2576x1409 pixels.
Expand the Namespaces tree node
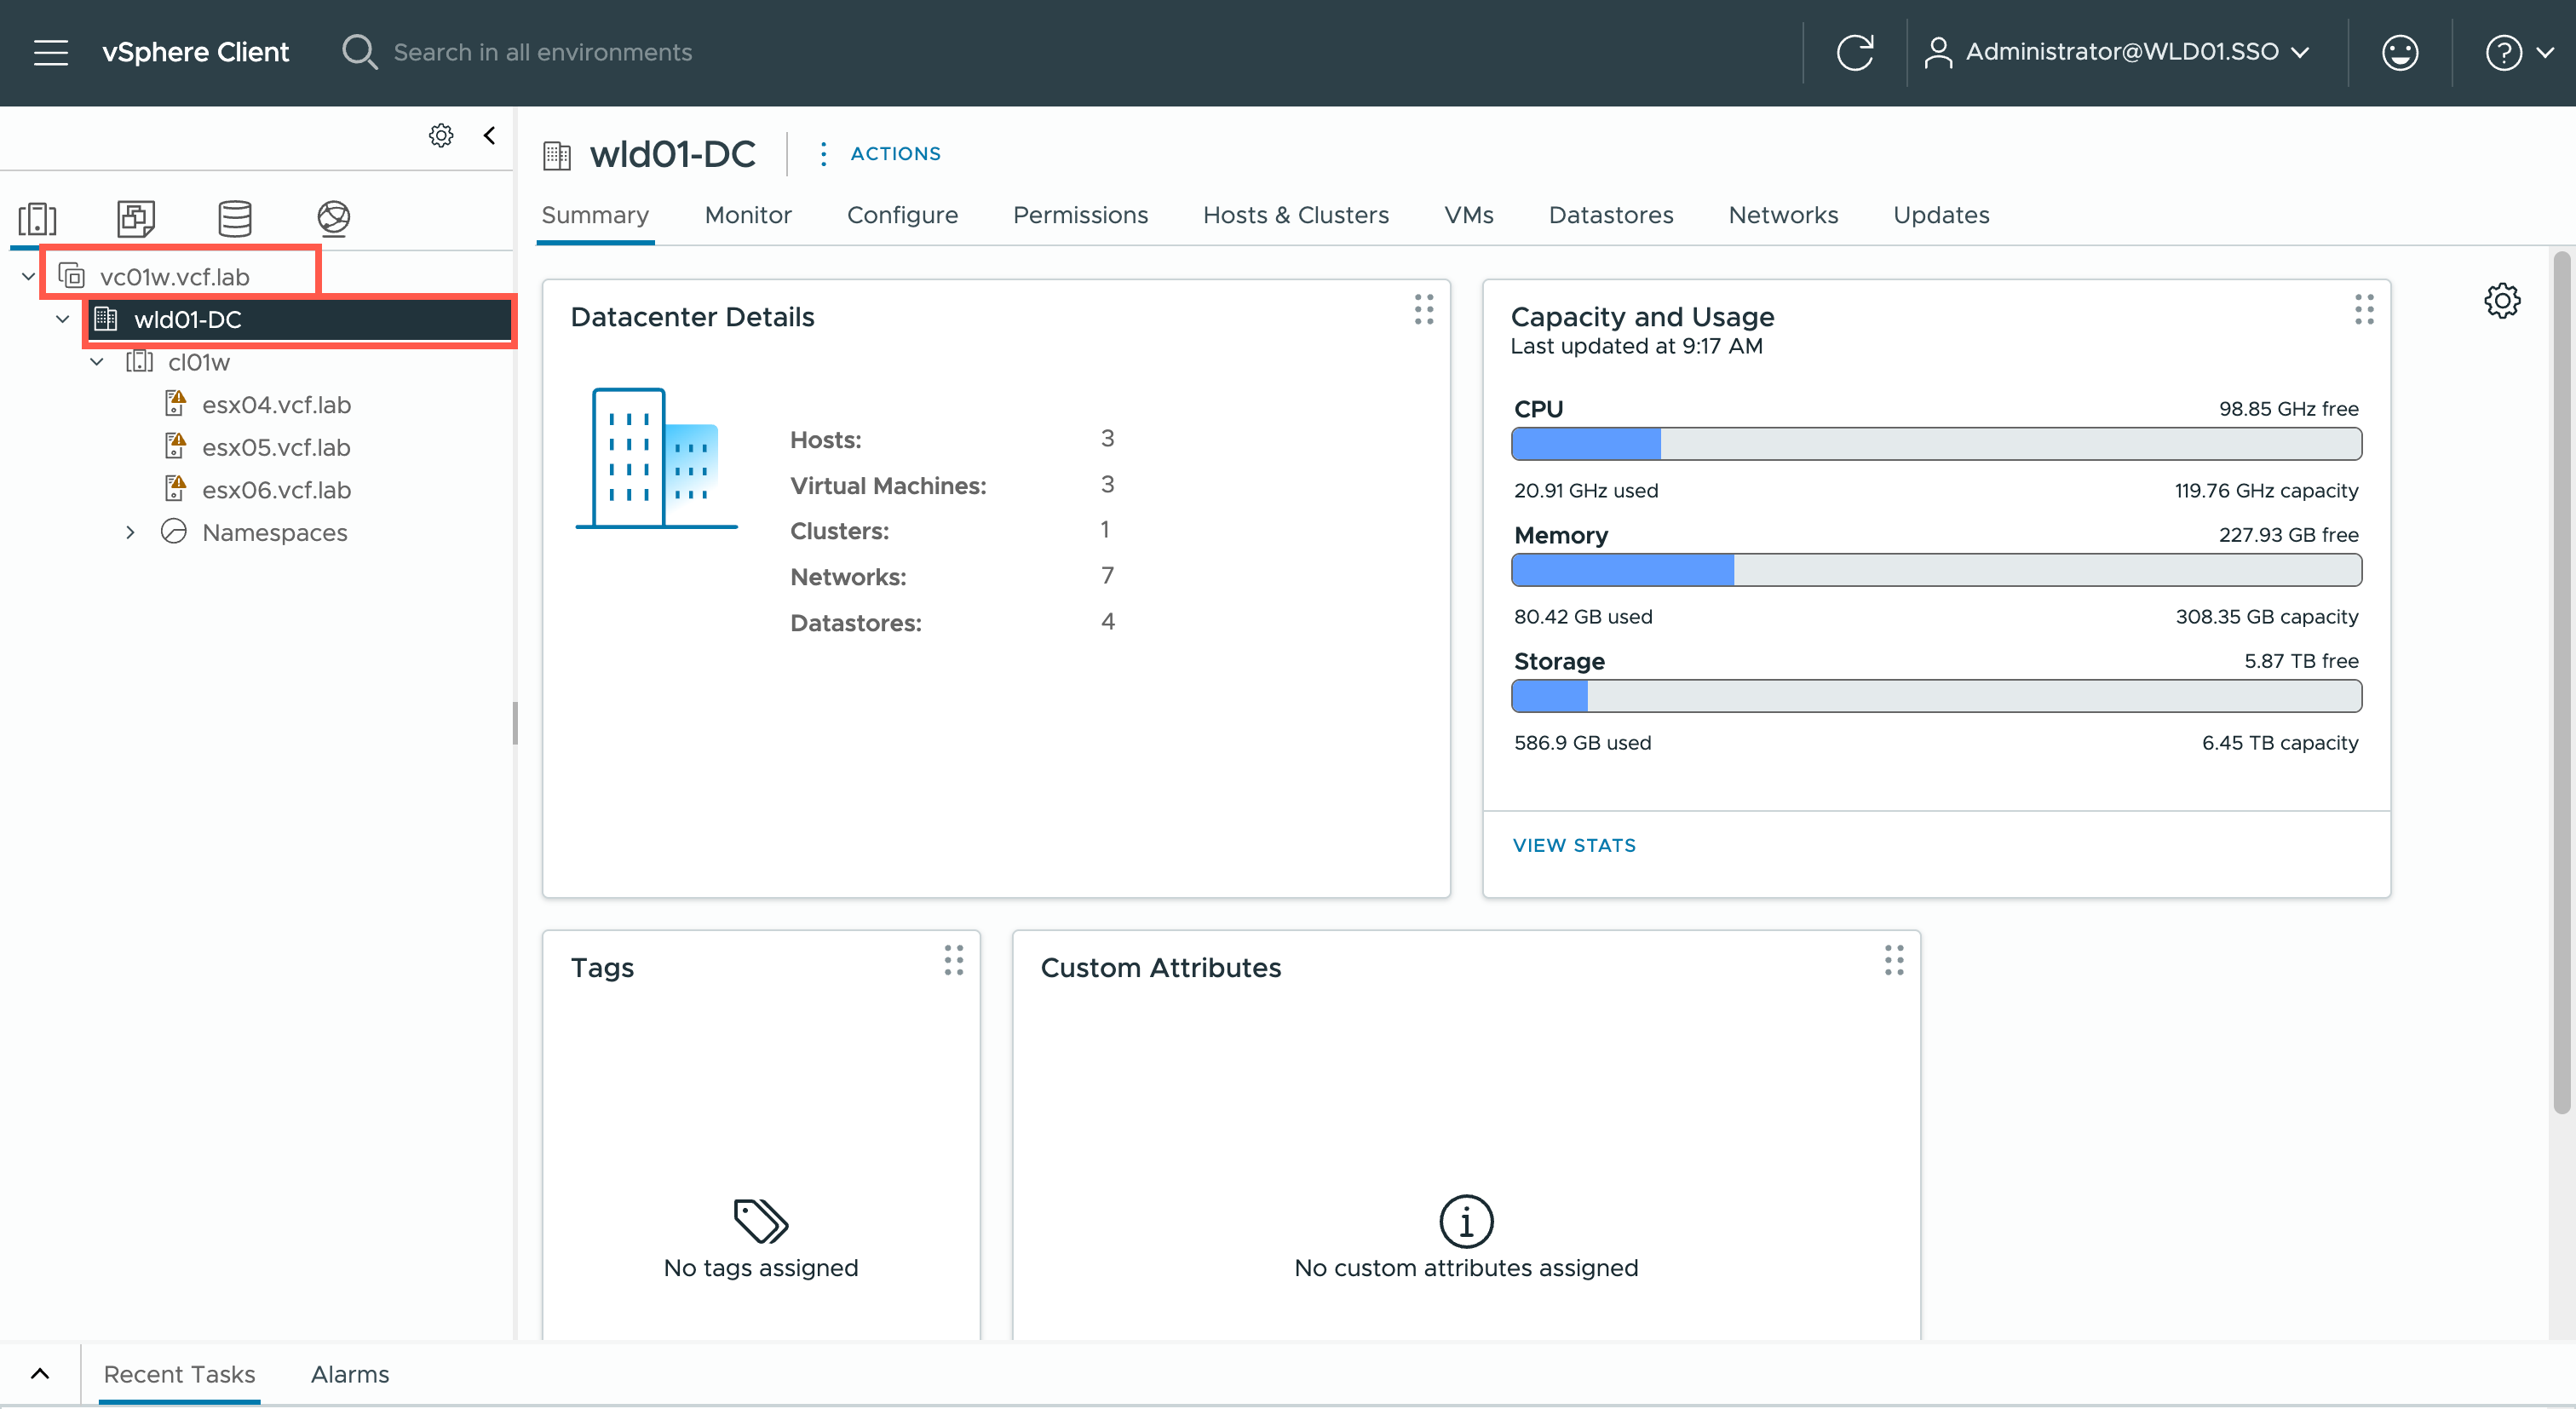(130, 533)
